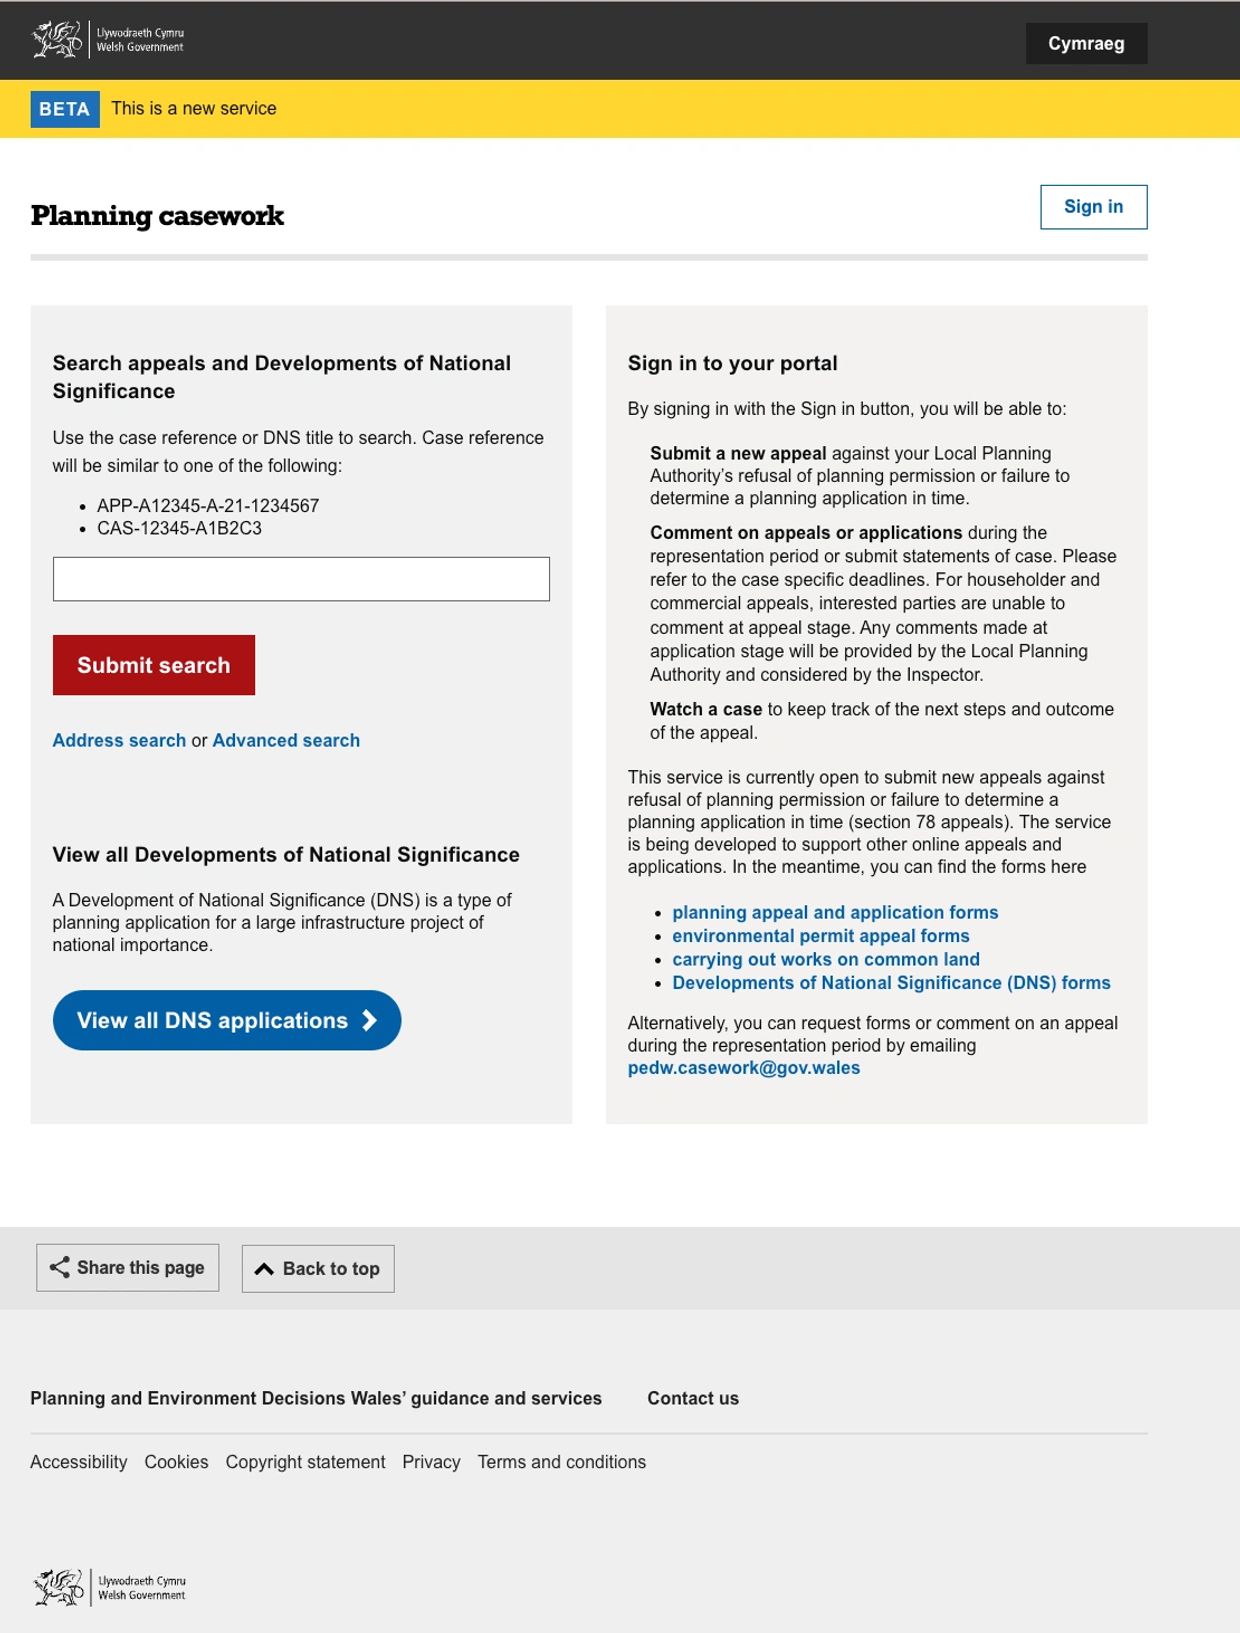Screen dimensions: 1240x1633
Task: Open the Accessibility footer link
Action: coord(79,1462)
